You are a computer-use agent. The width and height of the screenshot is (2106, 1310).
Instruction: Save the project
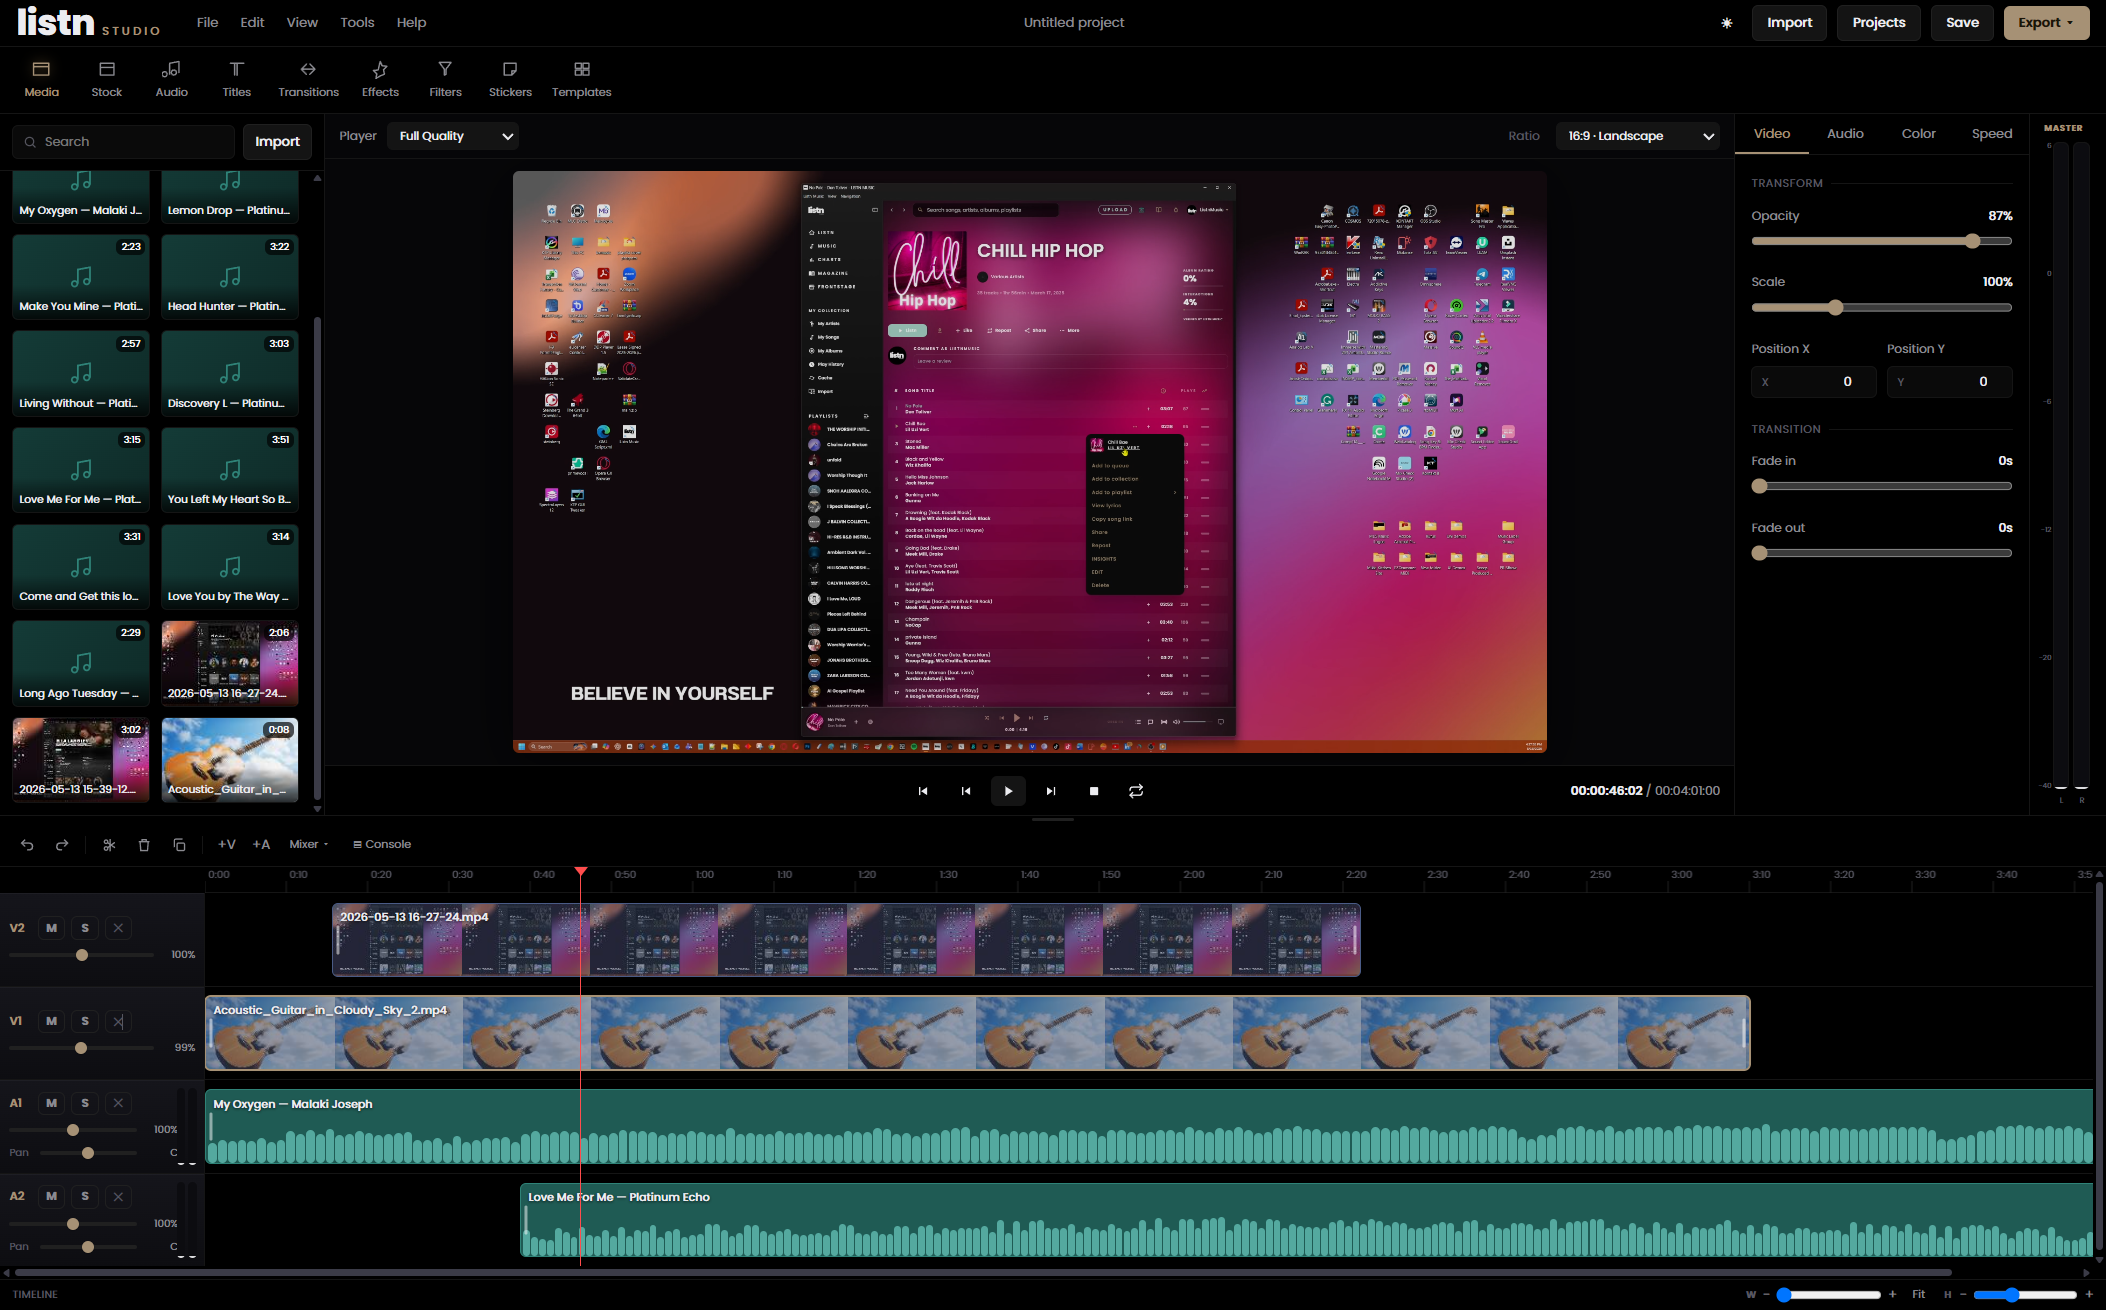(1962, 23)
